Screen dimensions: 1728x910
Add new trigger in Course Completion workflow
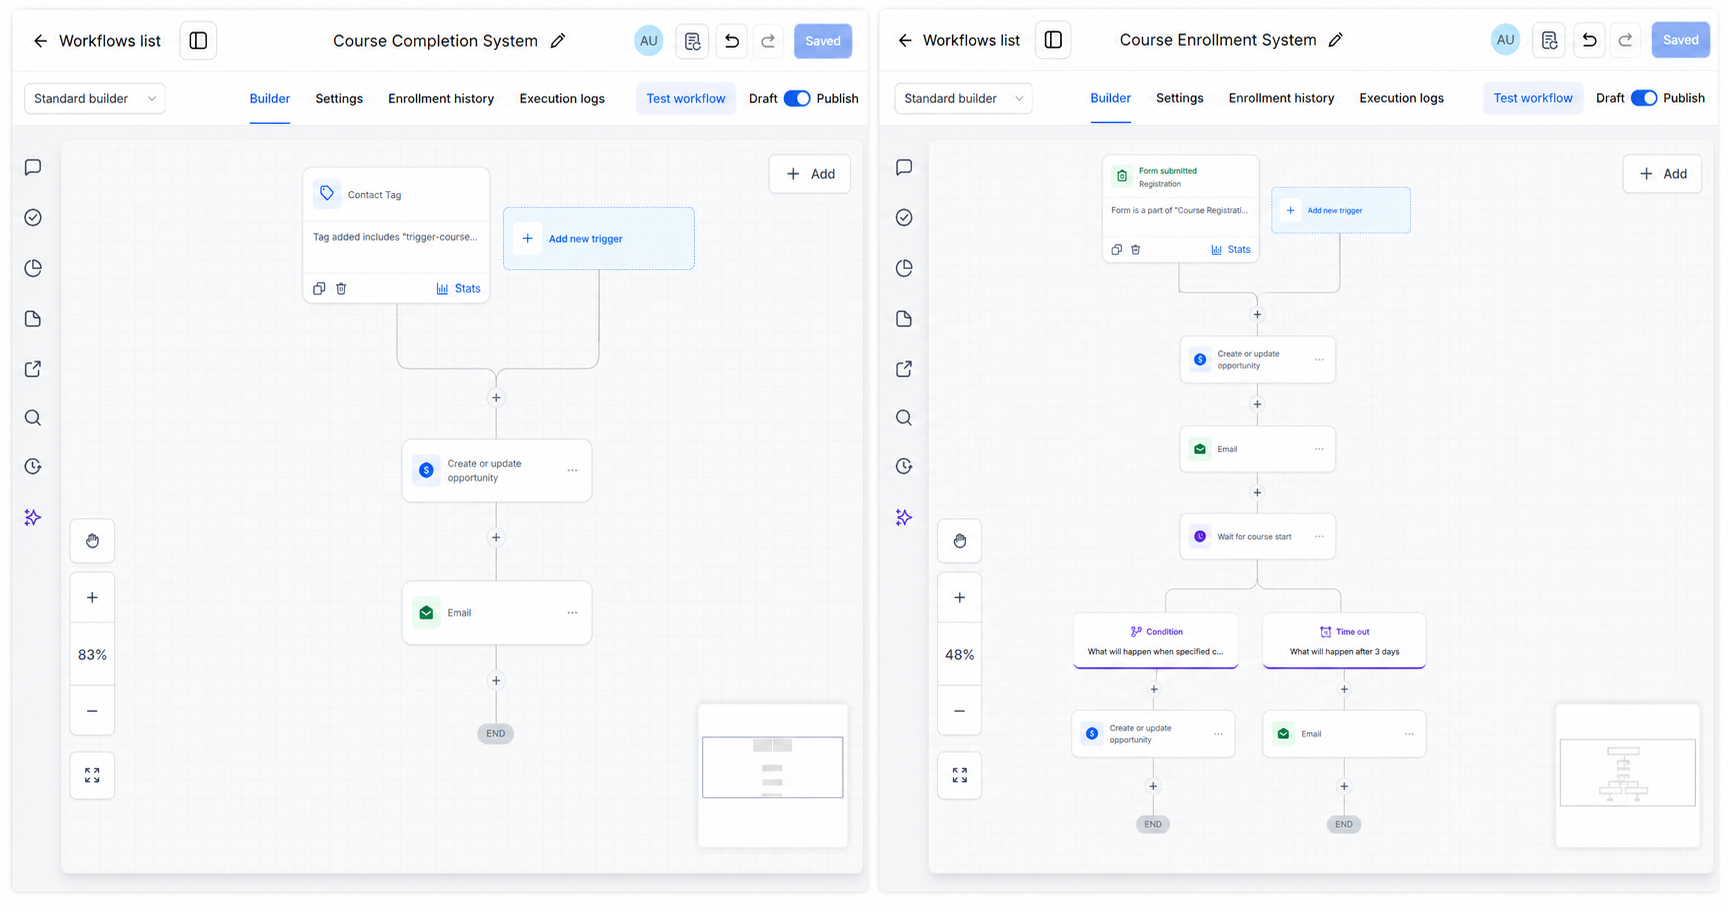(599, 239)
